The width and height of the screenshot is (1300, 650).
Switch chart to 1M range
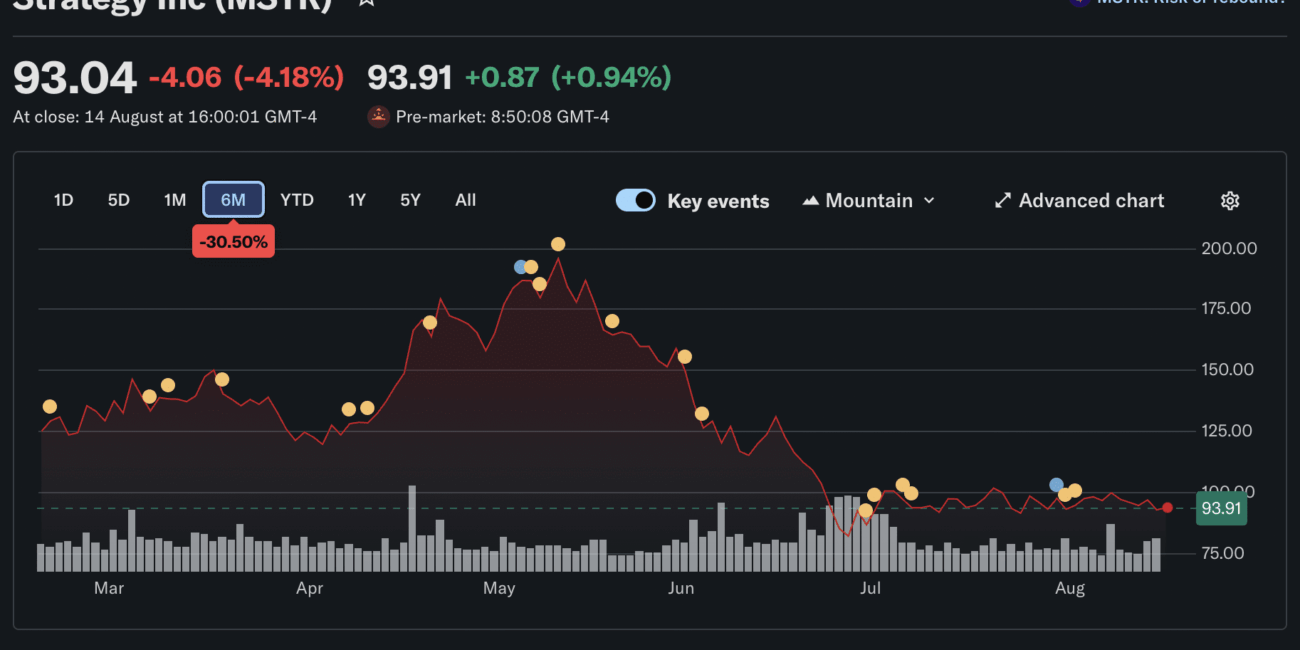click(x=175, y=200)
